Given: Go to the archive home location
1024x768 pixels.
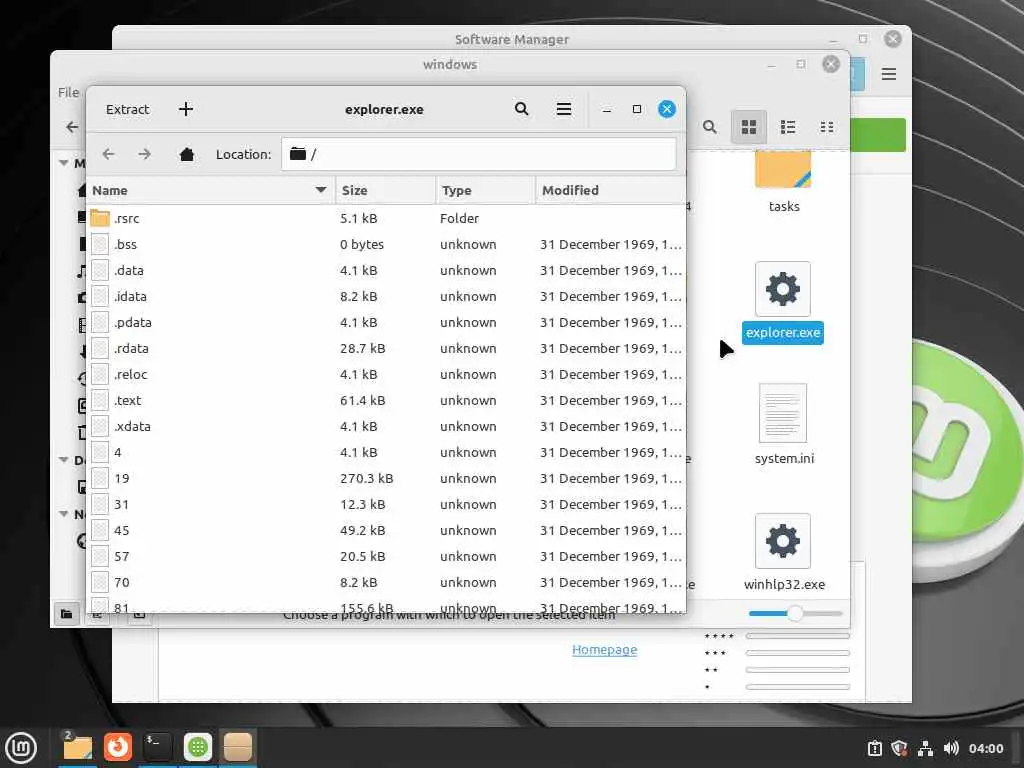Looking at the screenshot, I should 187,154.
